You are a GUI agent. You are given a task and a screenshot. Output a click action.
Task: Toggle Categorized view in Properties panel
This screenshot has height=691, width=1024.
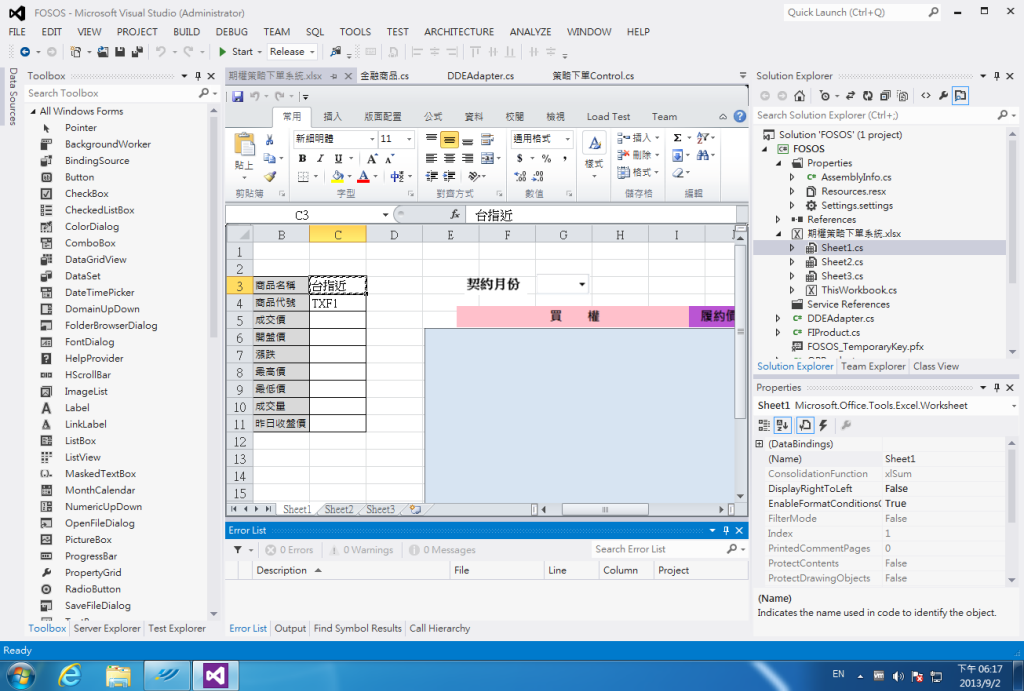(x=764, y=425)
